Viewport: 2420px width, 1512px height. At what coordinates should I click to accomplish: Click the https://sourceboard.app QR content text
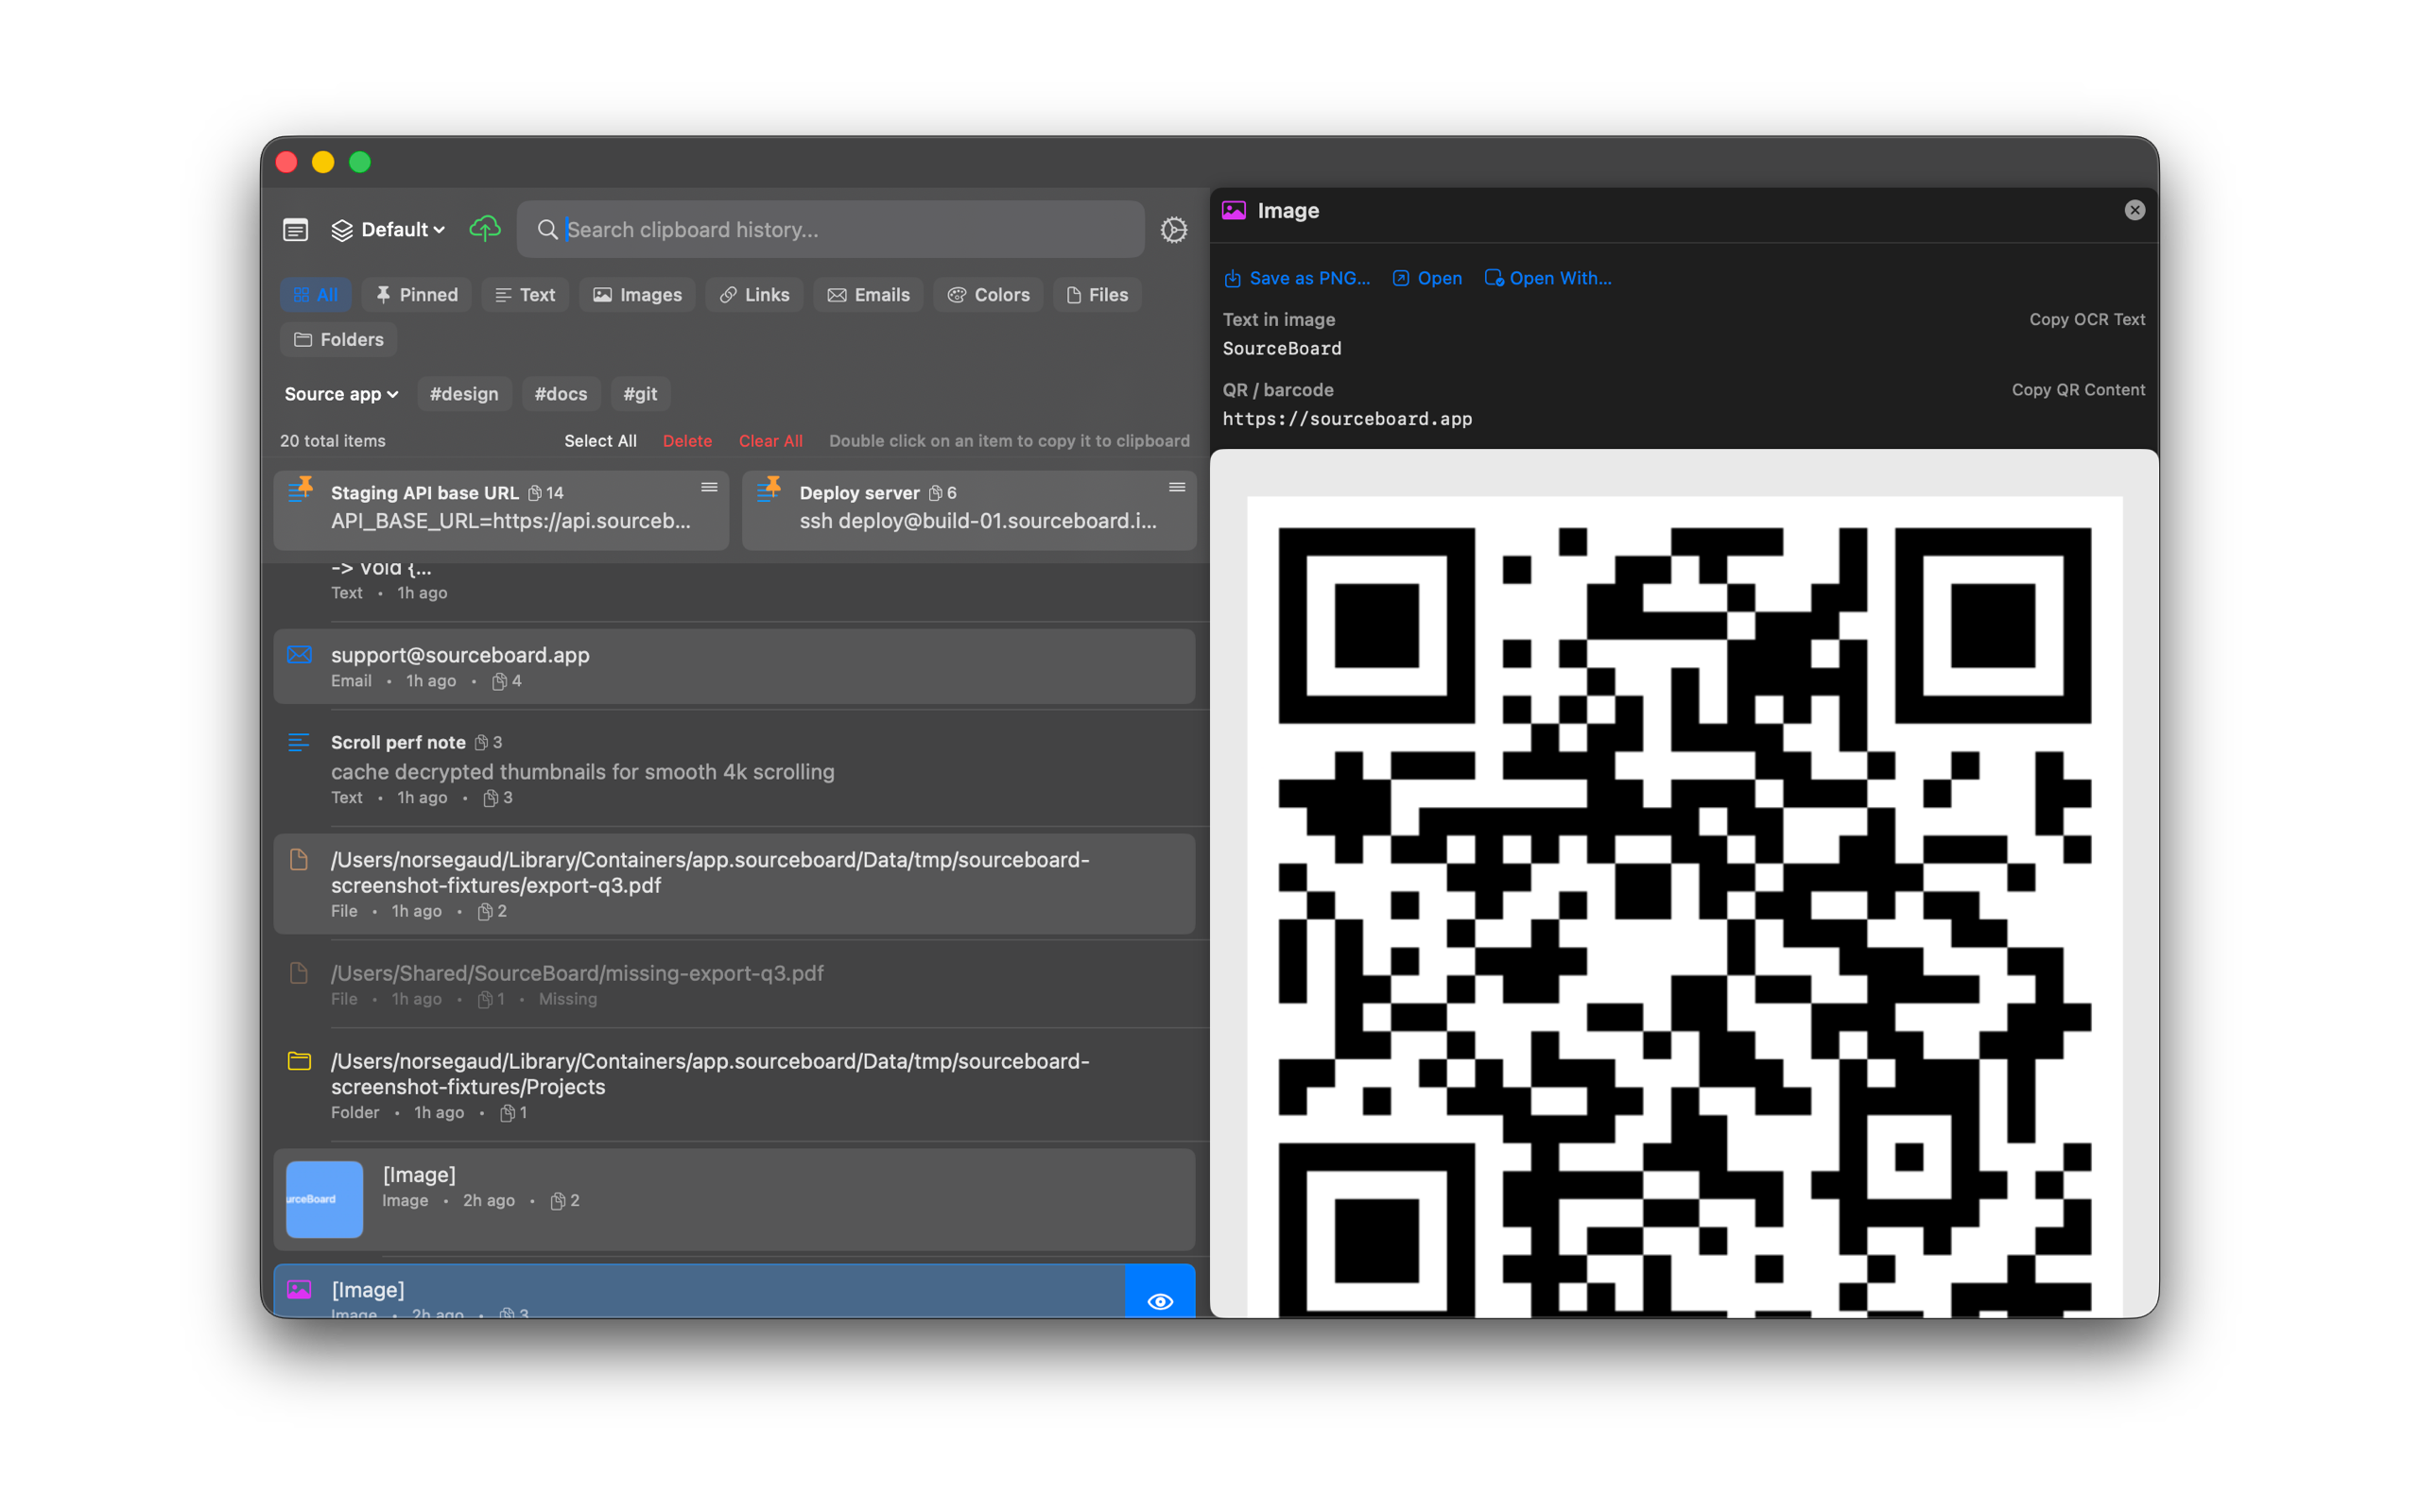pyautogui.click(x=1347, y=419)
